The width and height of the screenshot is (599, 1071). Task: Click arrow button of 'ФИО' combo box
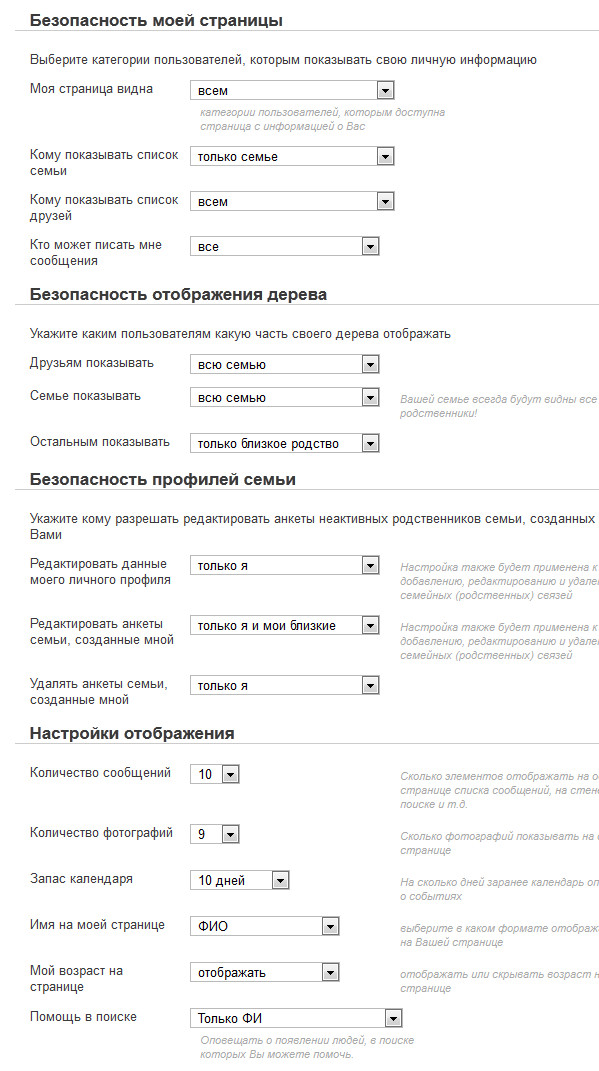pyautogui.click(x=330, y=927)
